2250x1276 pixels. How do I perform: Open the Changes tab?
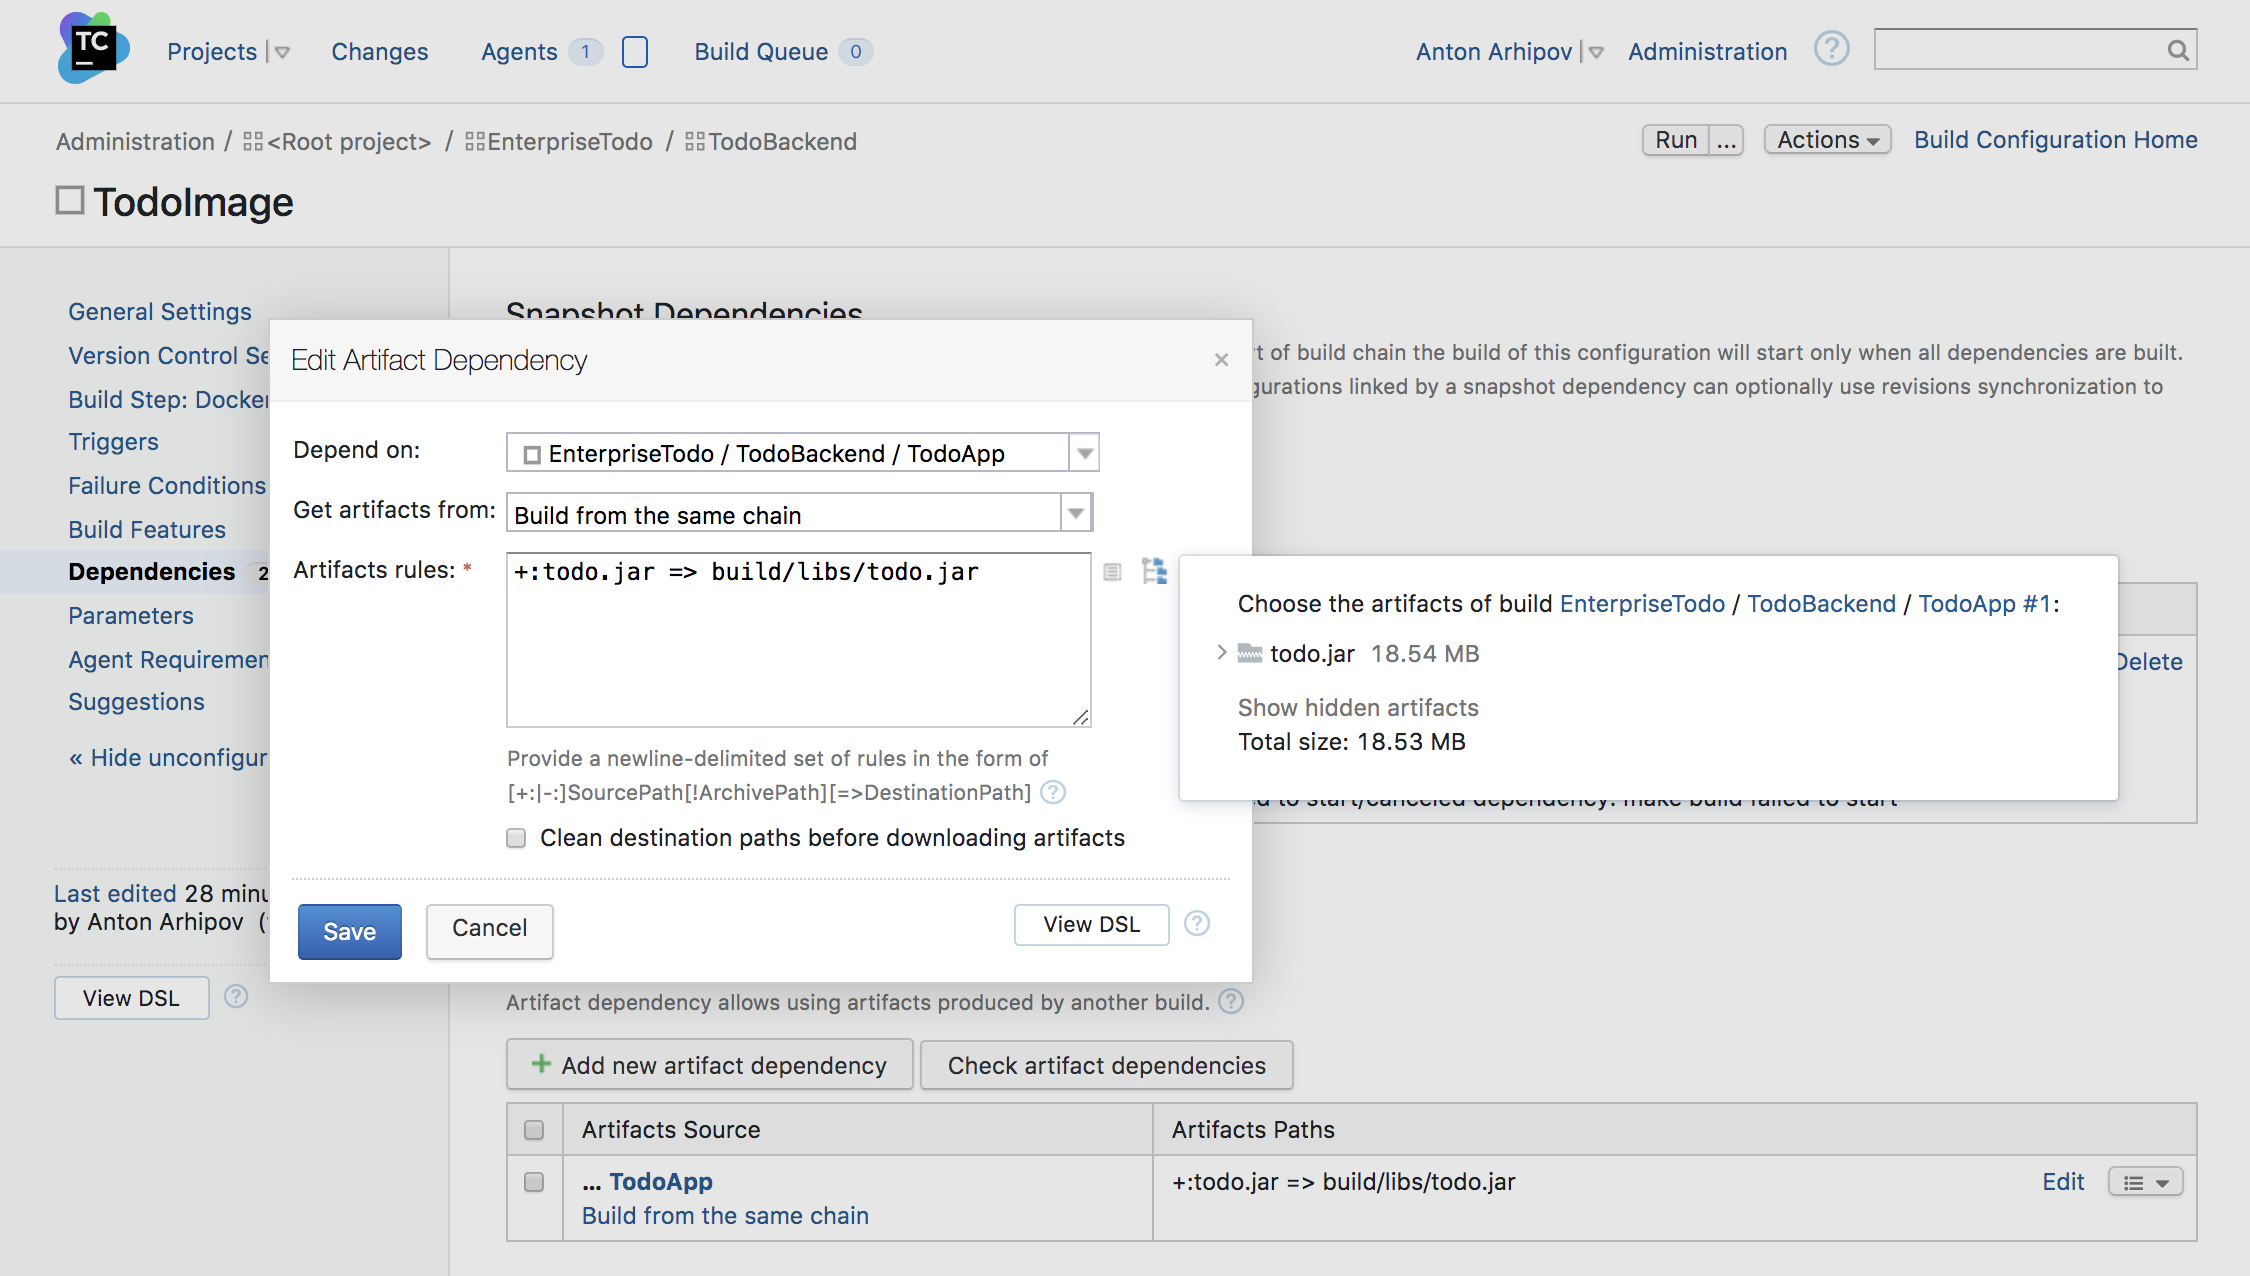[380, 52]
